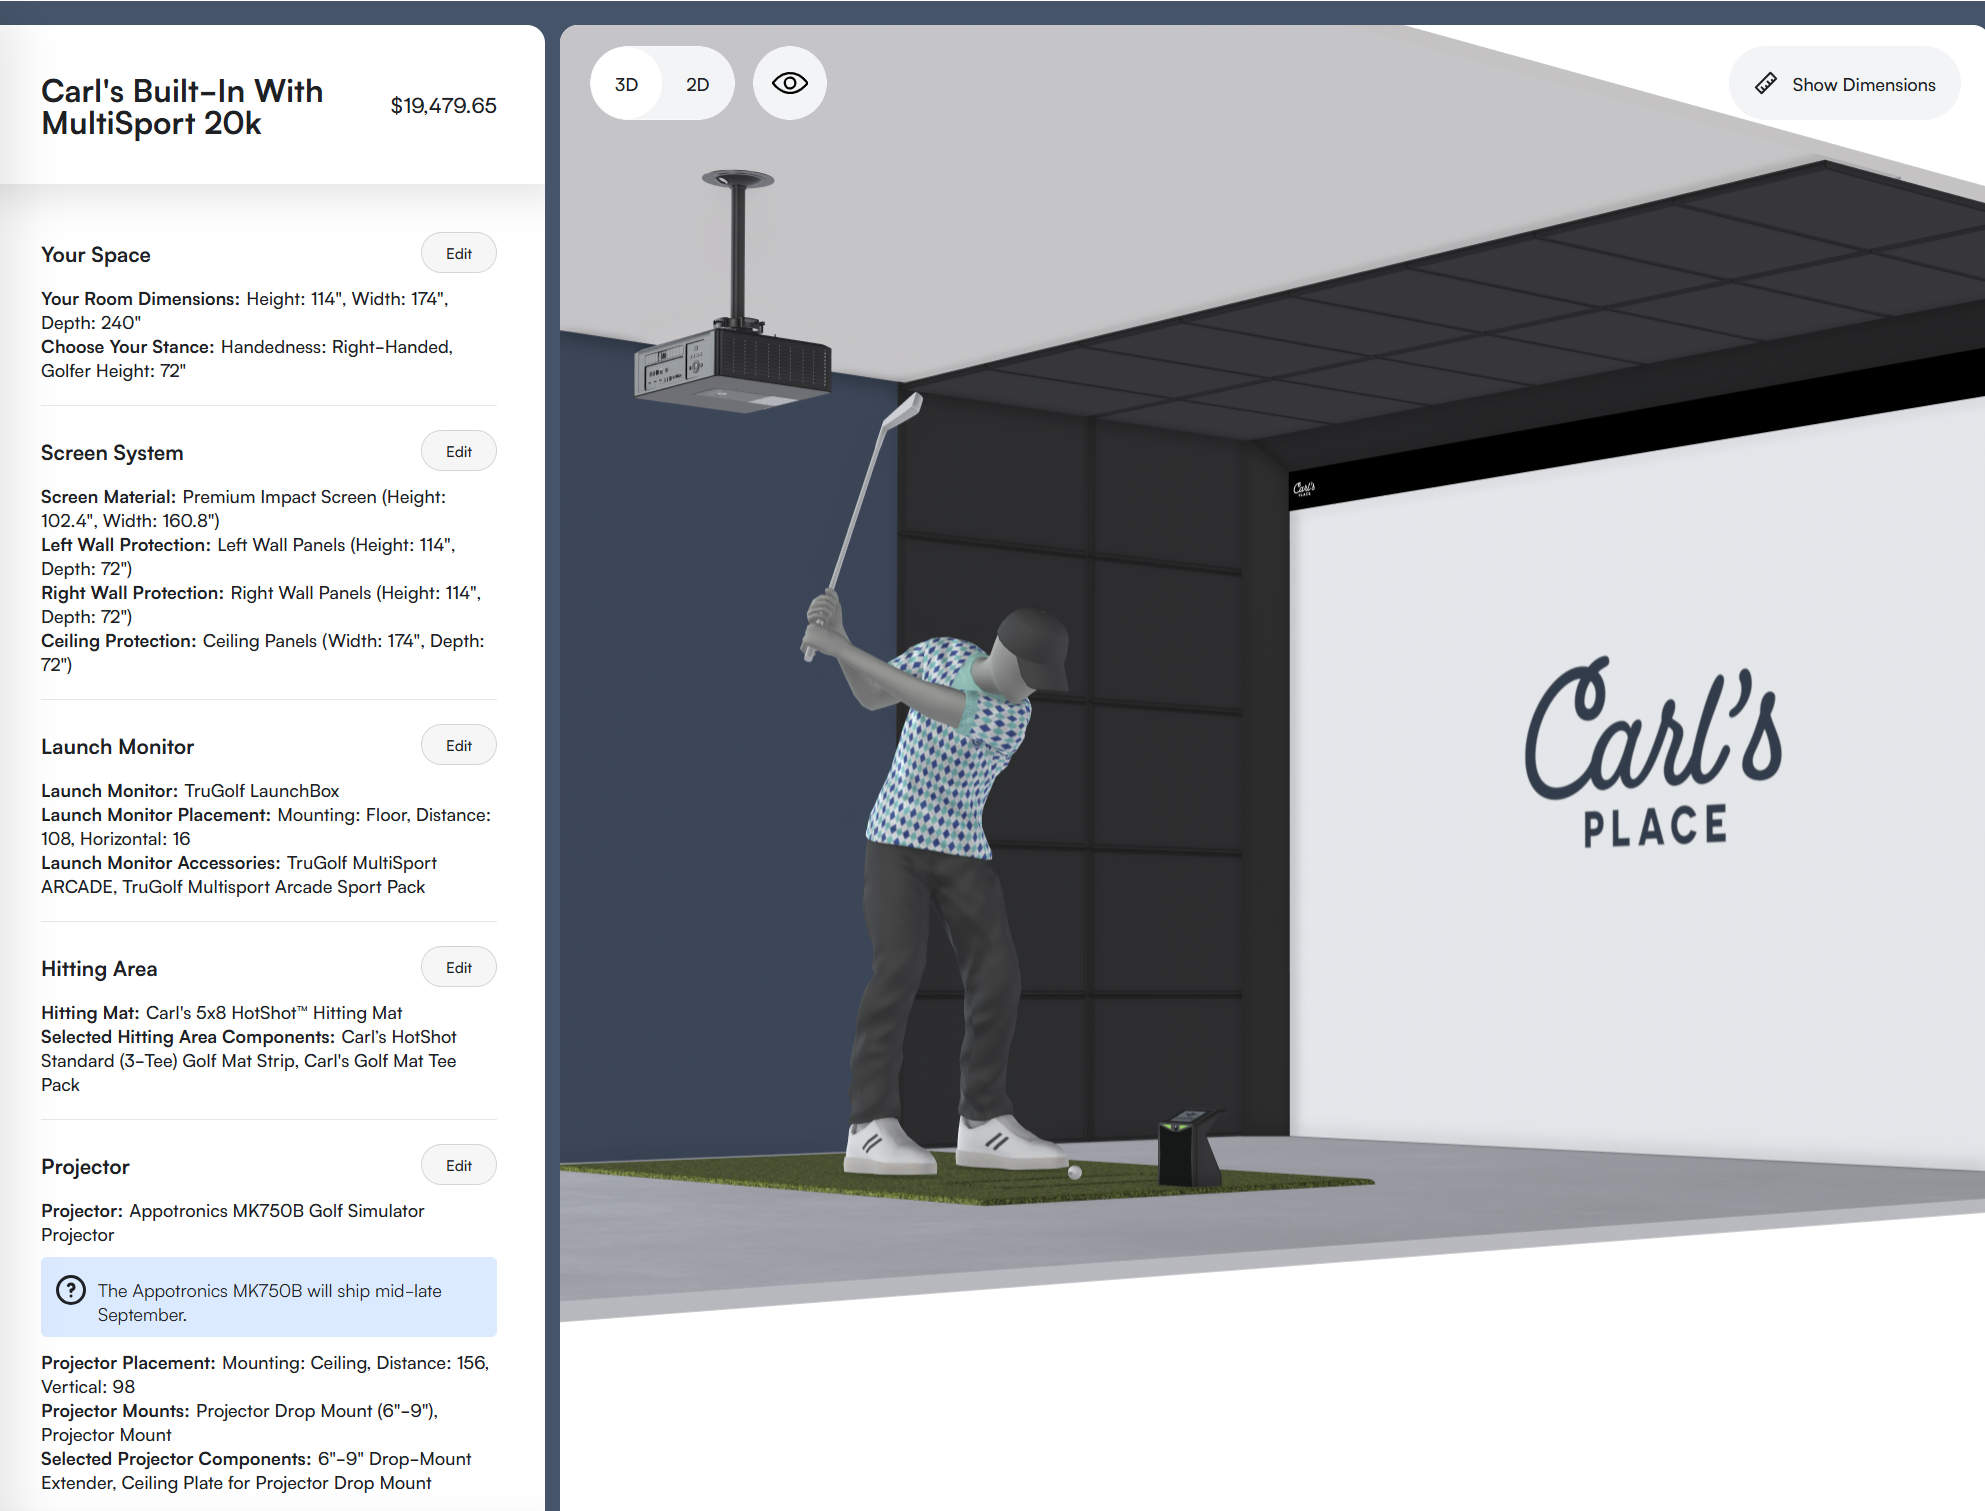Switch to 2D view
Screen dimensions: 1985x1511
coord(697,85)
